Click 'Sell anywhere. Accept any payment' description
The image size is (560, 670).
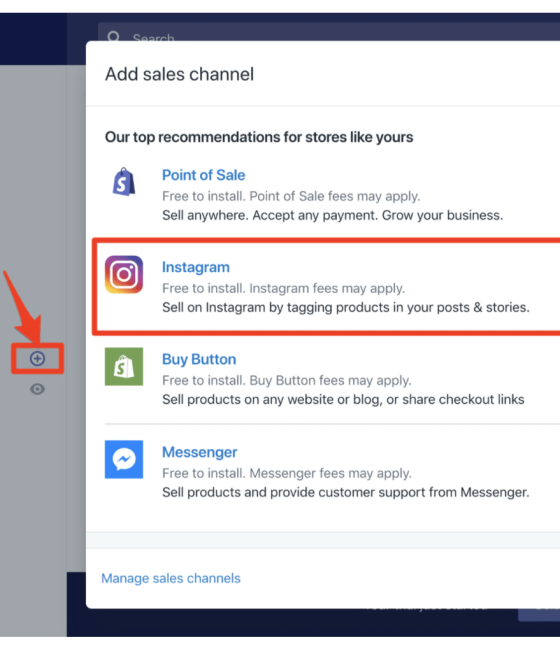(332, 215)
